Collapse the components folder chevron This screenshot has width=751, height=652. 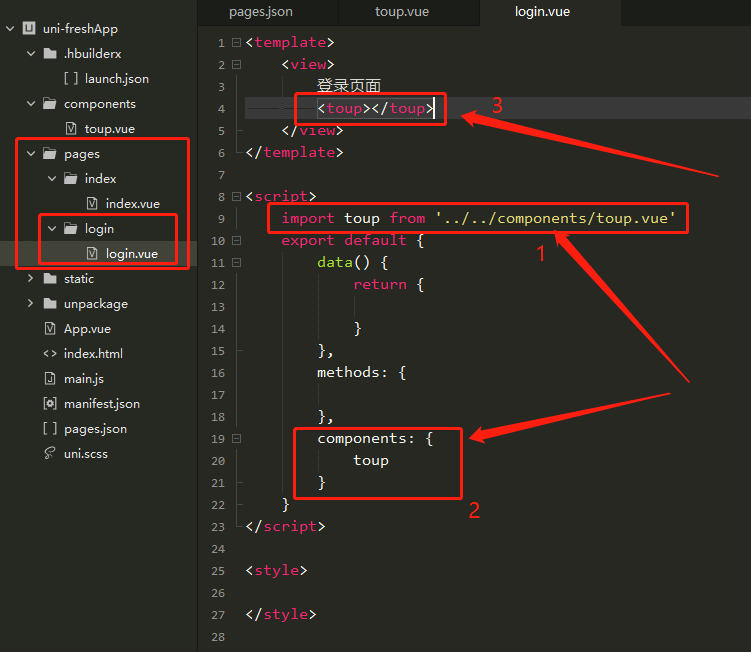(31, 103)
